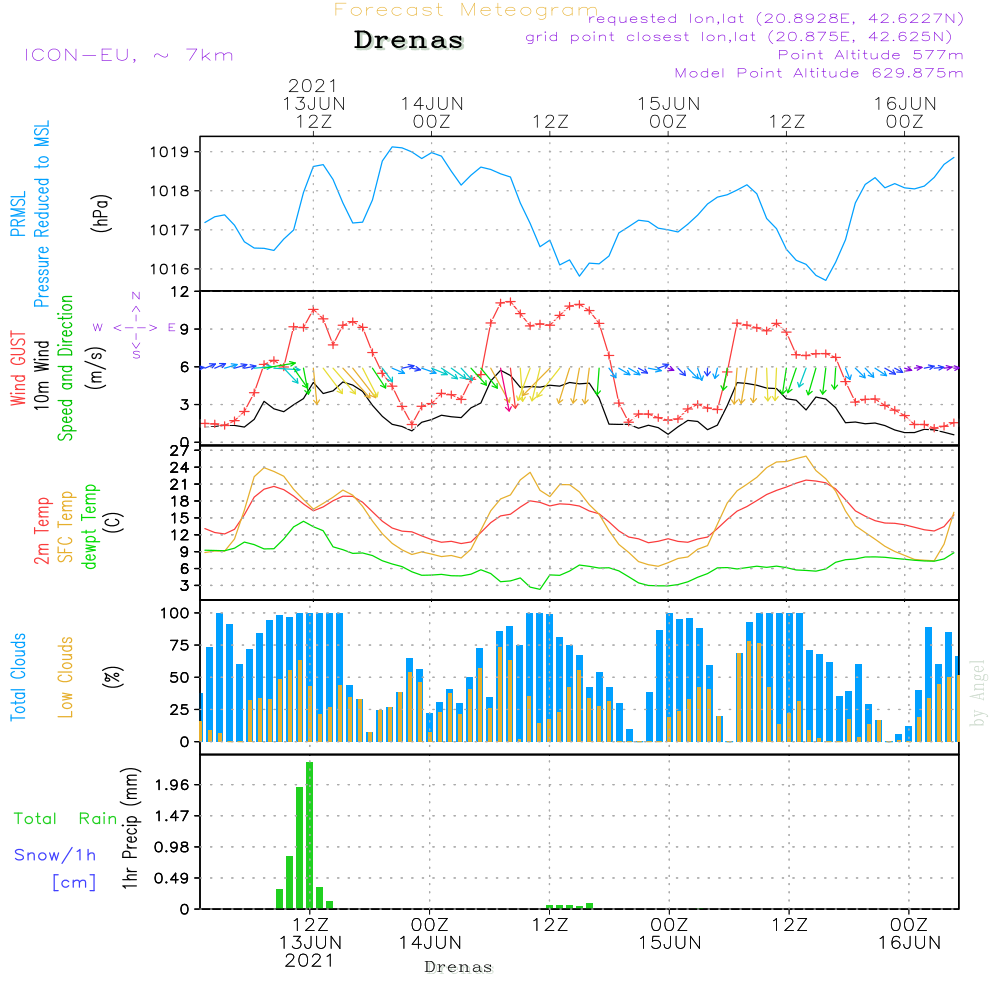Click the 'Speed and Direction' green label
This screenshot has height=1000, width=1000.
[x=65, y=368]
